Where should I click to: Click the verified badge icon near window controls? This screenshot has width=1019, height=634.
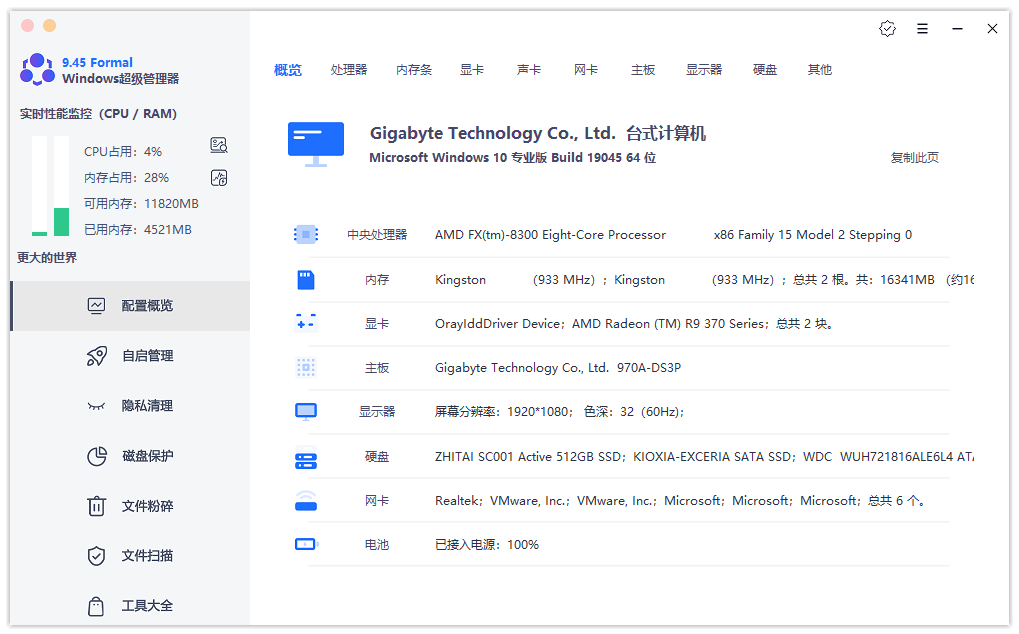[x=887, y=28]
